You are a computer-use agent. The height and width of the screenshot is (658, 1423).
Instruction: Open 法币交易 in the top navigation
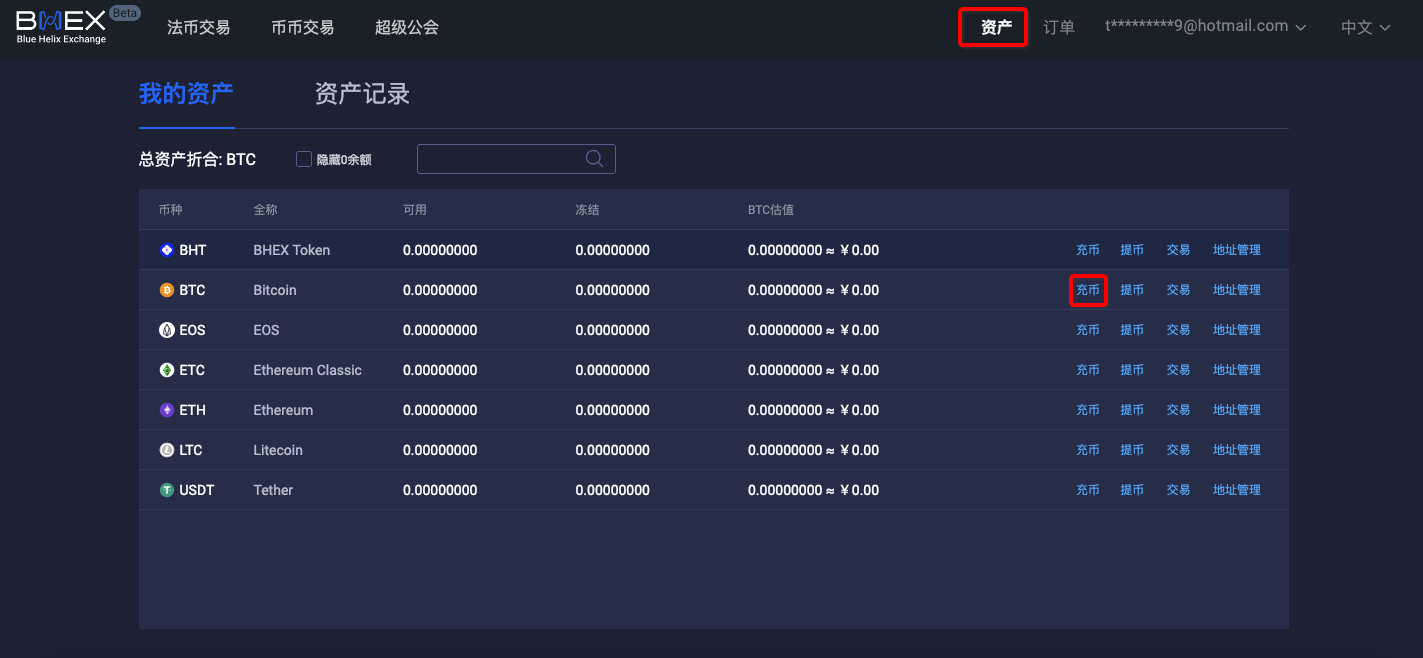click(x=198, y=28)
